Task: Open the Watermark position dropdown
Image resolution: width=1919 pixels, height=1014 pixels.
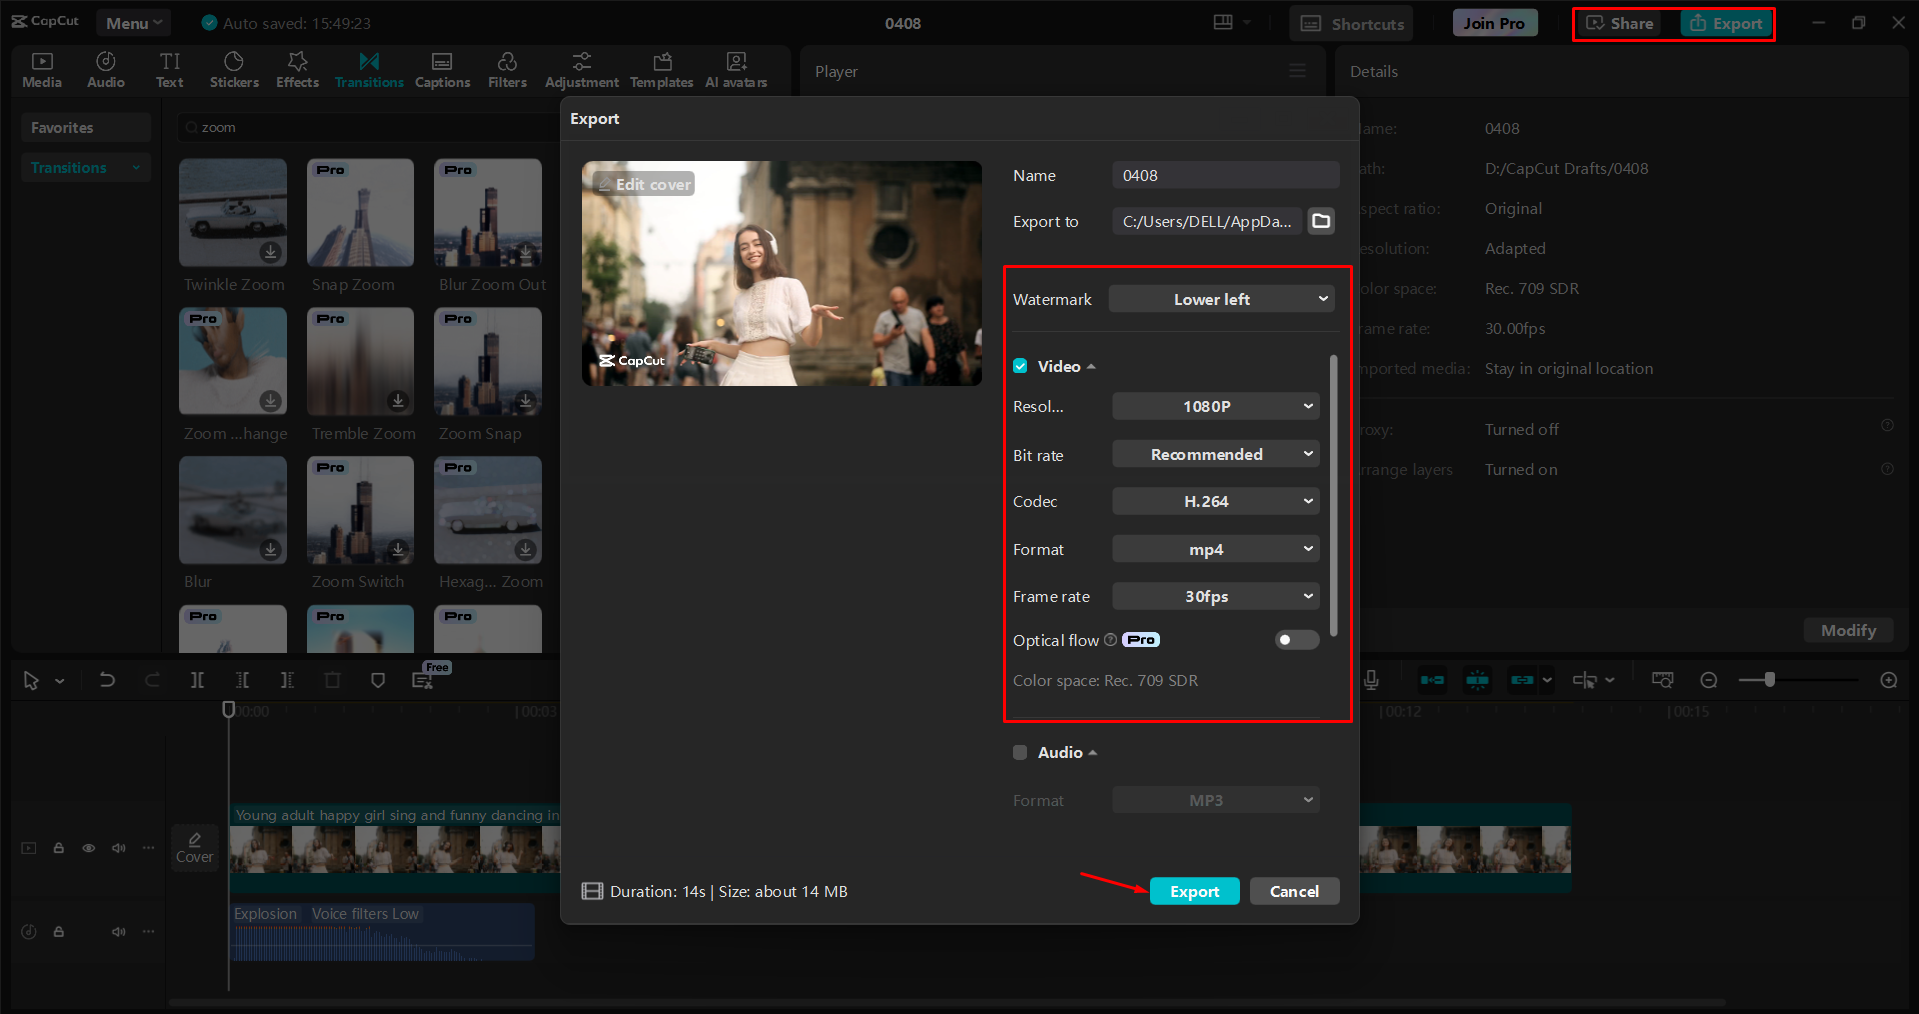Action: (x=1220, y=298)
